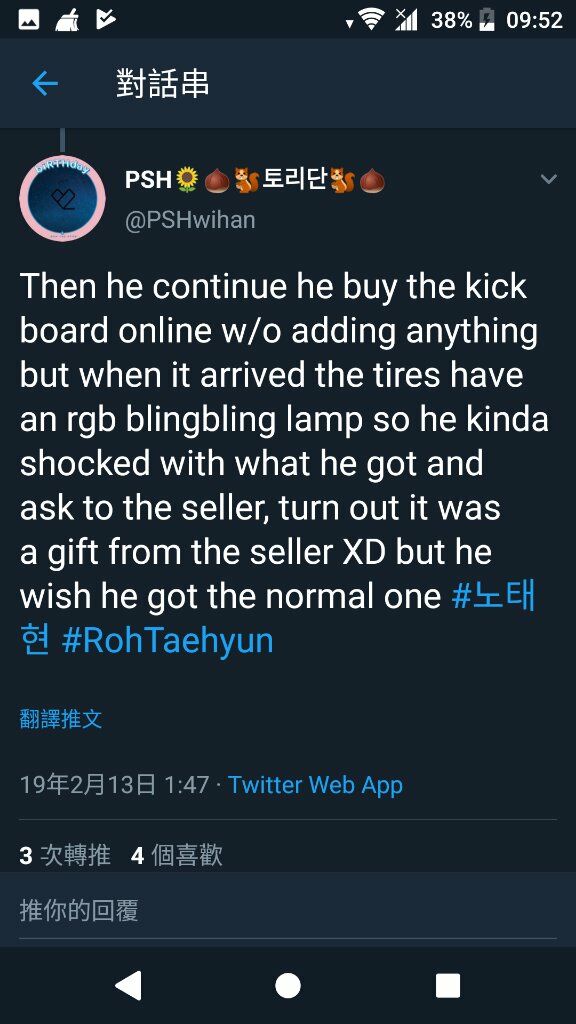Open the @PSHwihan handle
This screenshot has width=576, height=1024.
[190, 219]
